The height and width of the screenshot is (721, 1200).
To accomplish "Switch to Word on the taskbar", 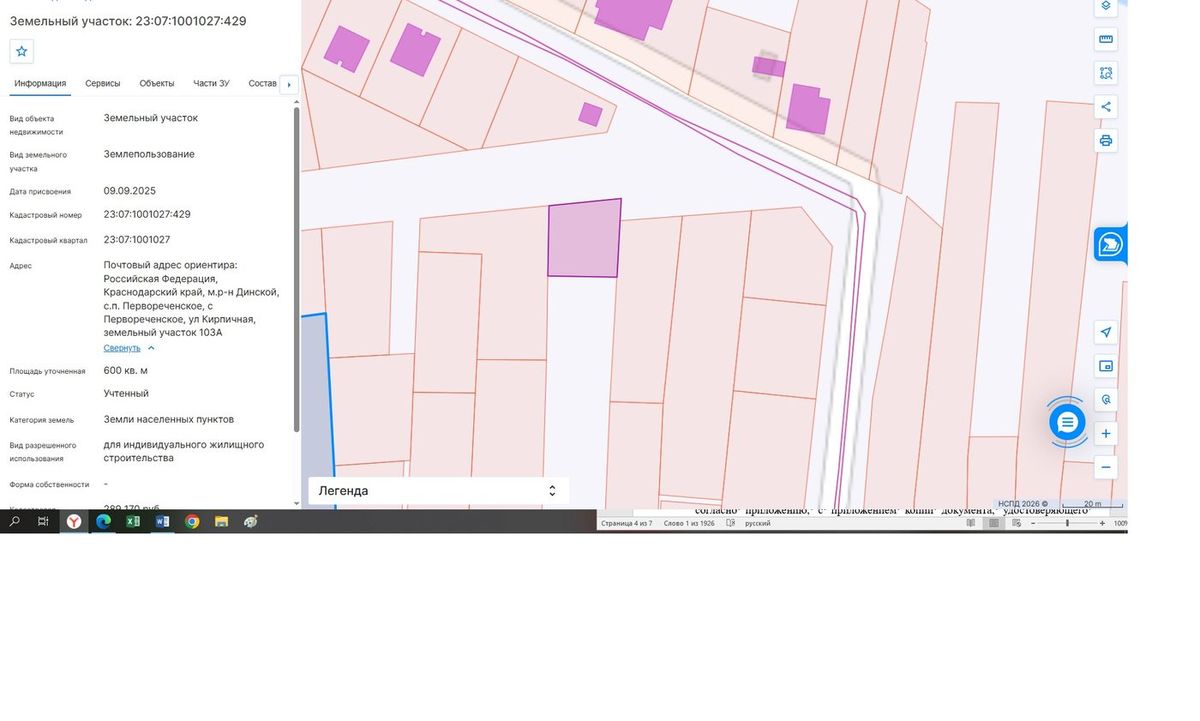I will pyautogui.click(x=162, y=521).
